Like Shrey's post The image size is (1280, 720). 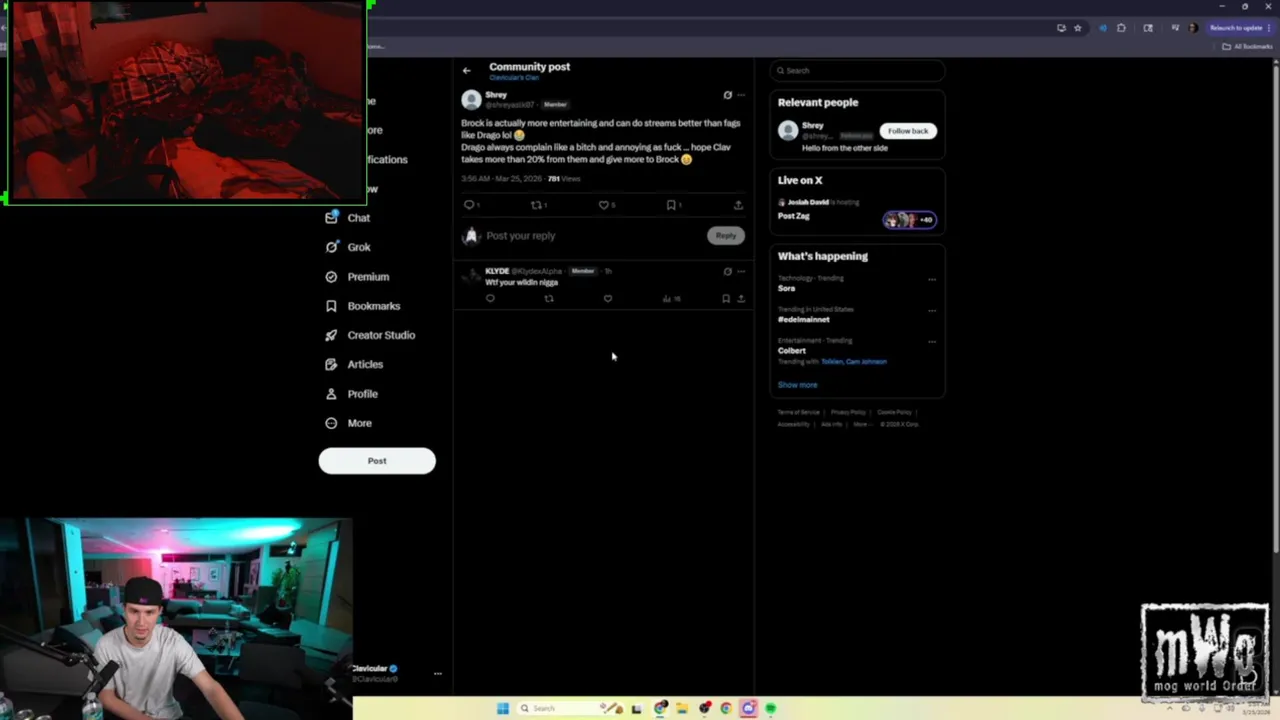604,205
